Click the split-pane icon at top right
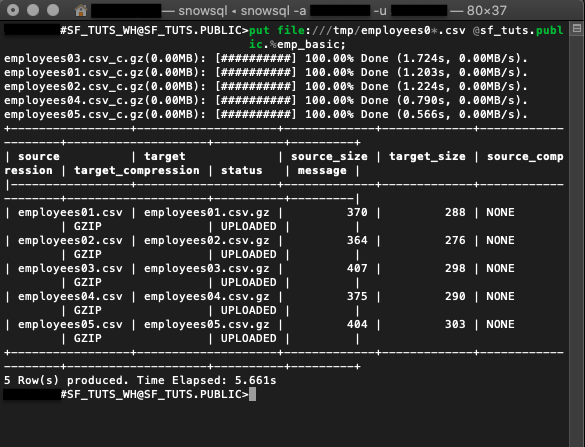The image size is (585, 447). [x=576, y=28]
